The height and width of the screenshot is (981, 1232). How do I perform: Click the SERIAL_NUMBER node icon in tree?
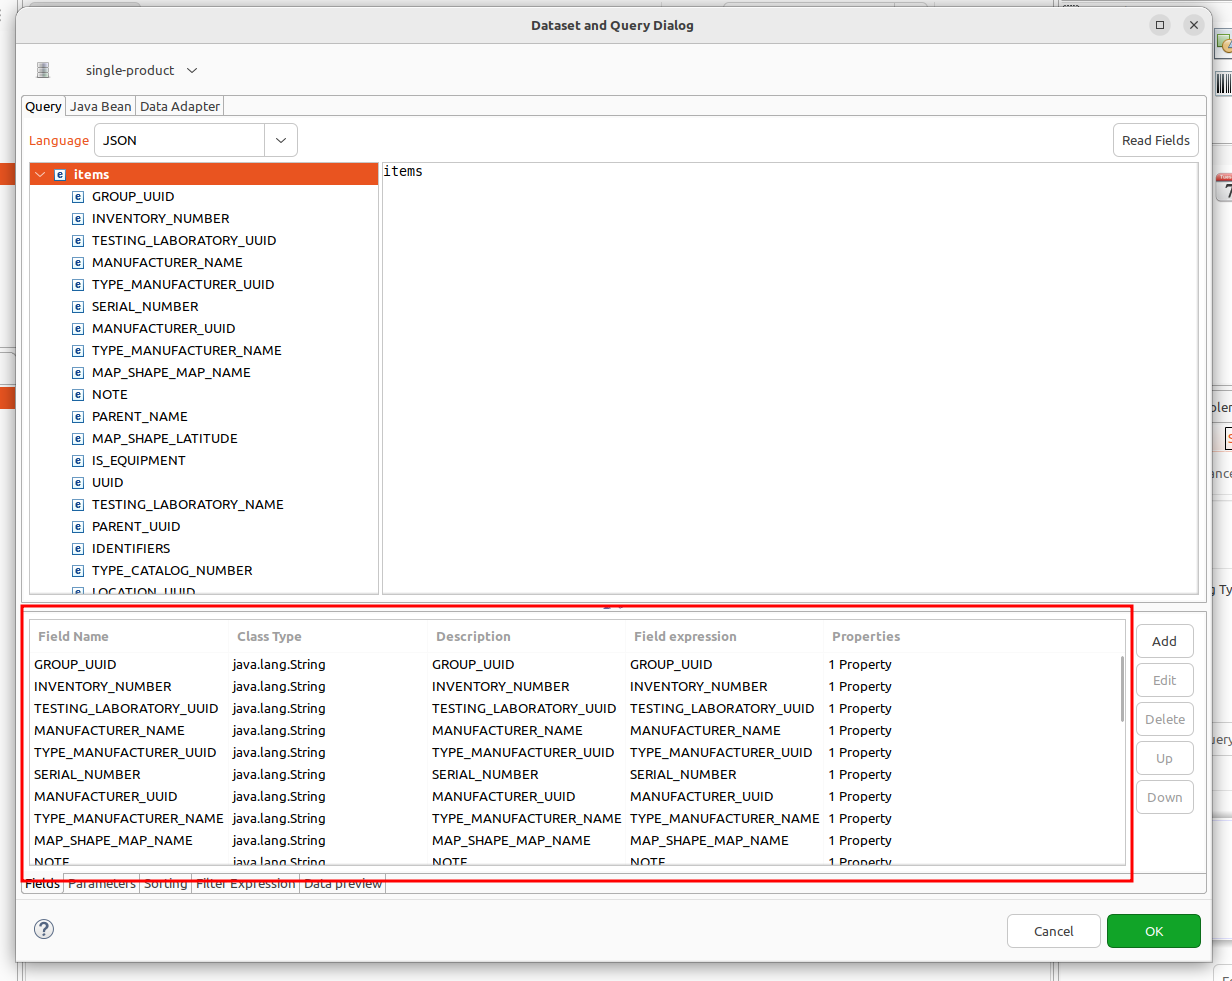(78, 307)
